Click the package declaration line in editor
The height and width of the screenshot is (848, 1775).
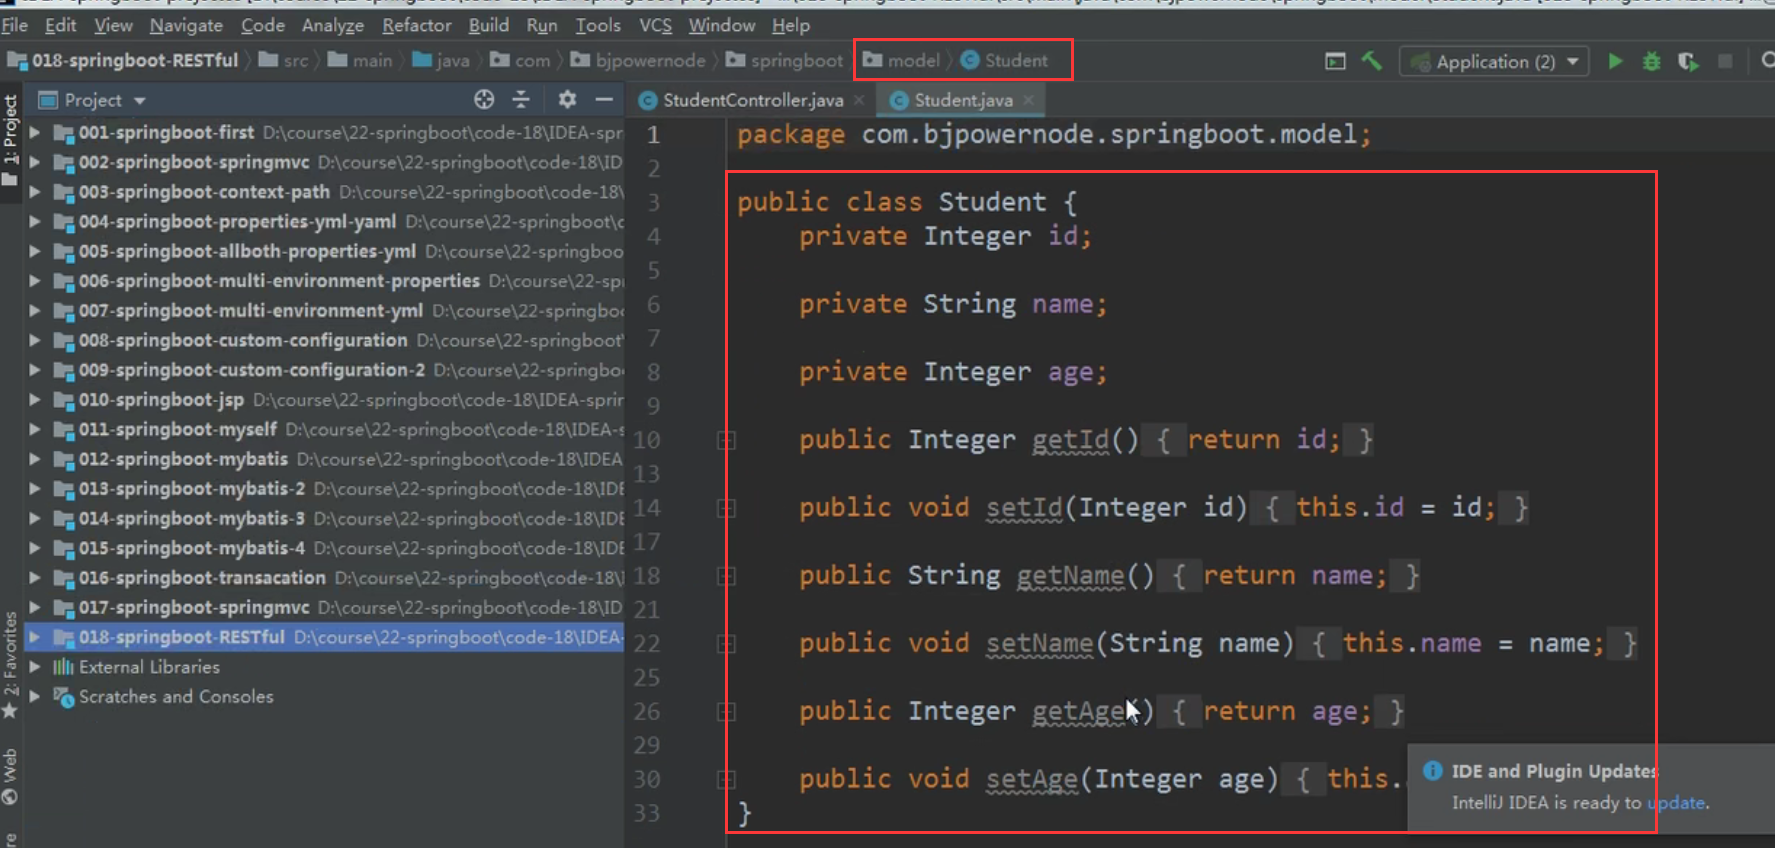(1054, 134)
